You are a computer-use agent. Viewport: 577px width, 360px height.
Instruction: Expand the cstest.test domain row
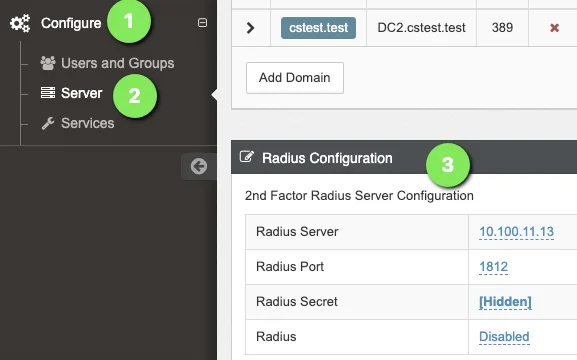(251, 28)
